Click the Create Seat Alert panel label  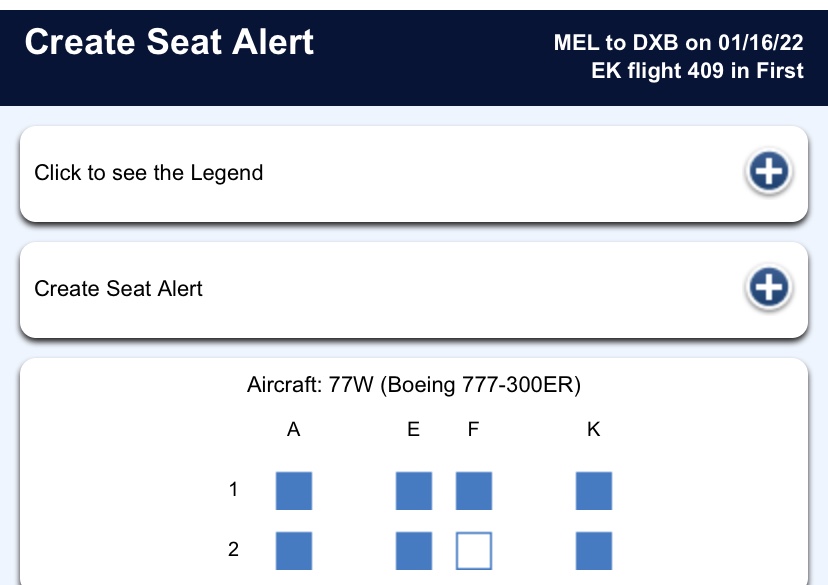click(x=118, y=289)
